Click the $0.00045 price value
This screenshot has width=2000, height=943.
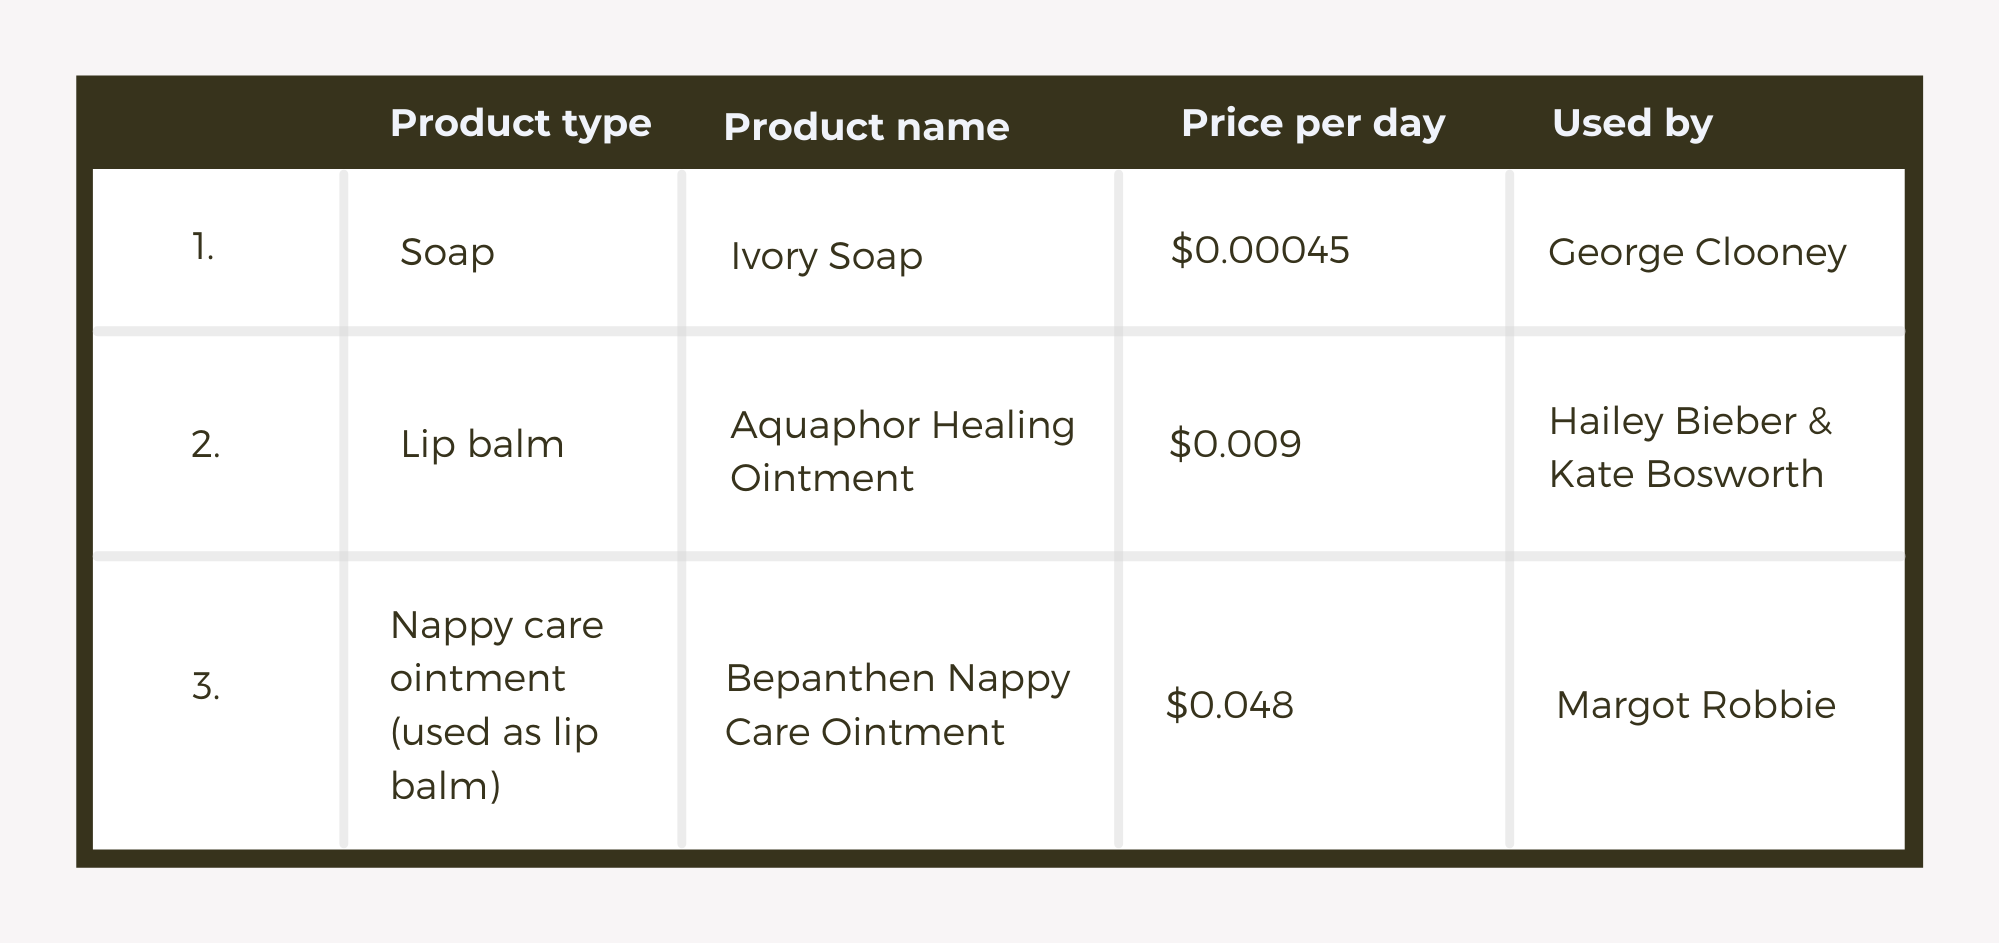(1260, 250)
